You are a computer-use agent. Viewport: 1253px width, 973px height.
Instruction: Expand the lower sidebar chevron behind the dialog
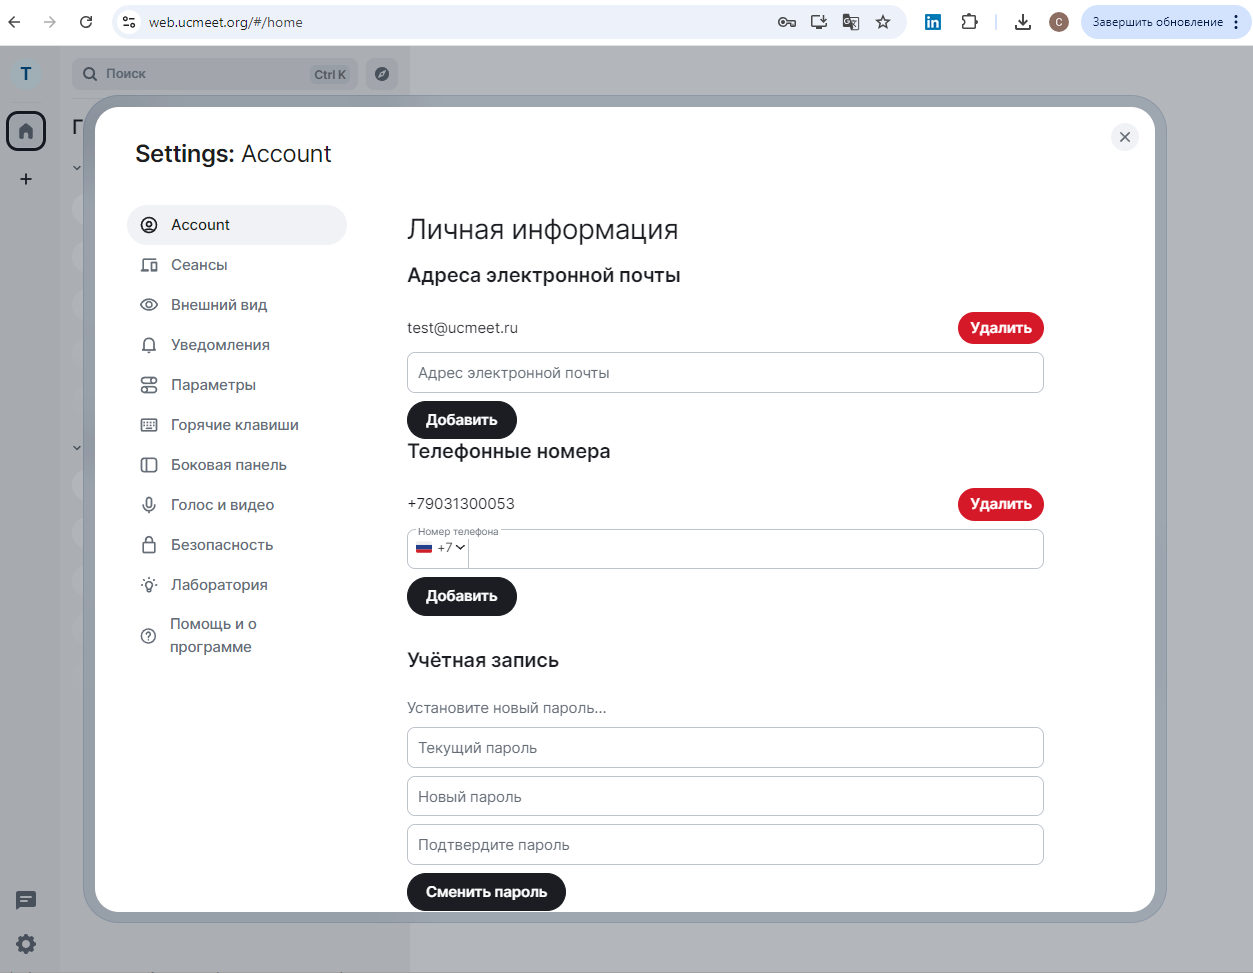tap(77, 448)
